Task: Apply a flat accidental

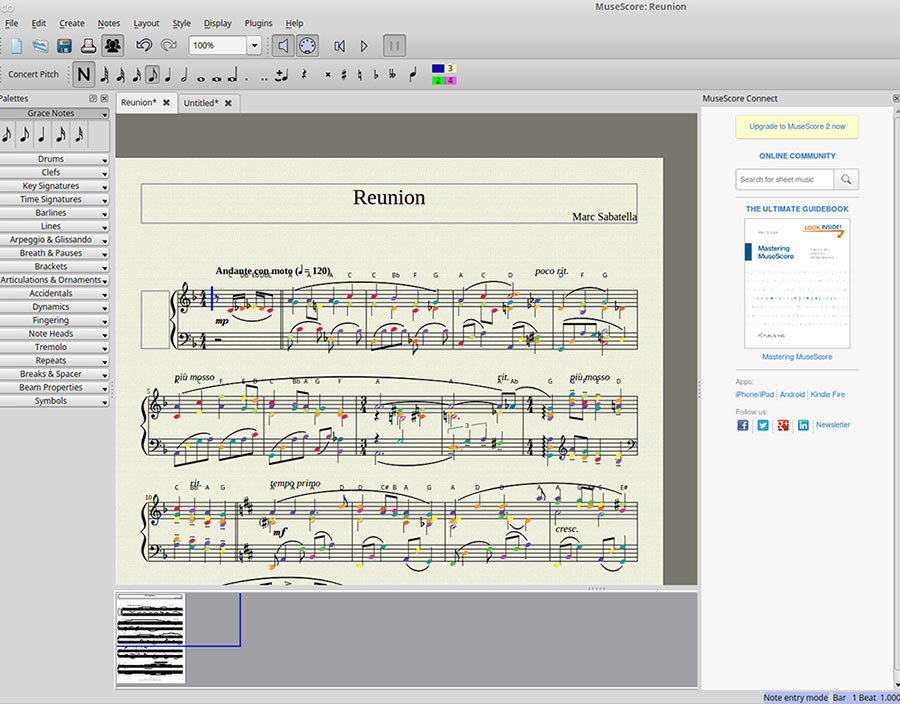Action: [376, 75]
